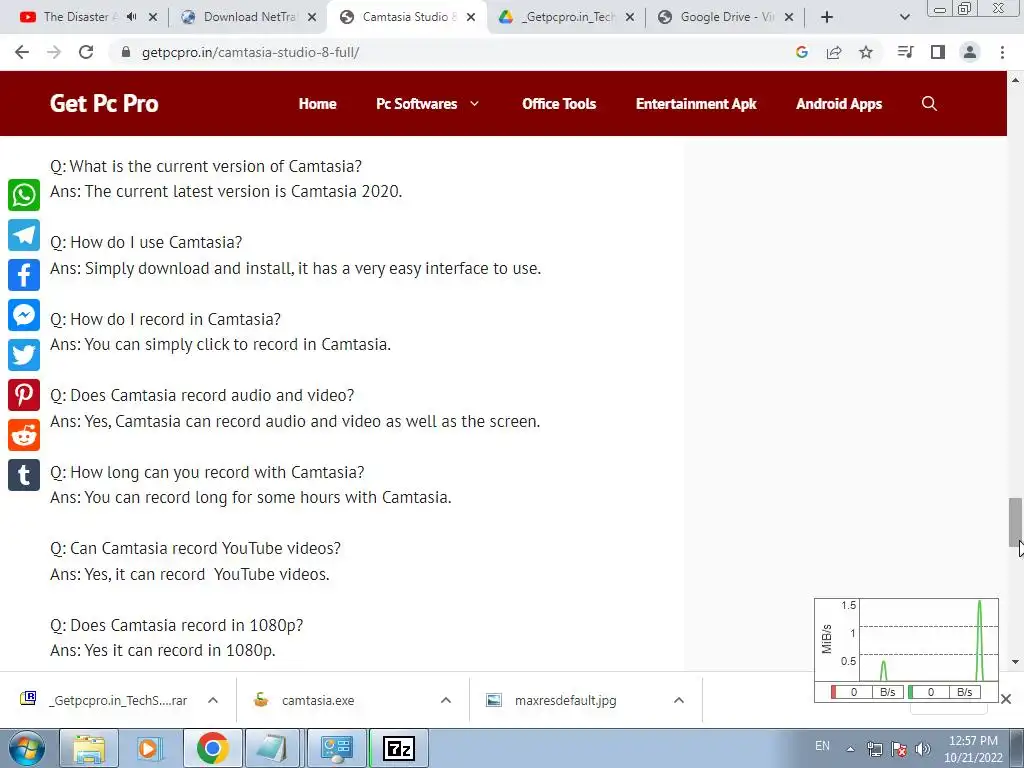Click the volume icon in system tray
This screenshot has width=1024, height=768.
[923, 749]
